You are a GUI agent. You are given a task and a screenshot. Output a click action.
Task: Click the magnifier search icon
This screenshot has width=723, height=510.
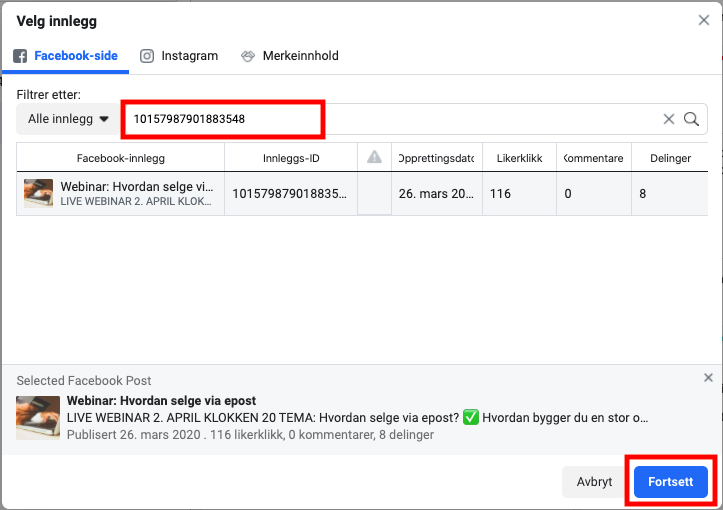pos(691,119)
